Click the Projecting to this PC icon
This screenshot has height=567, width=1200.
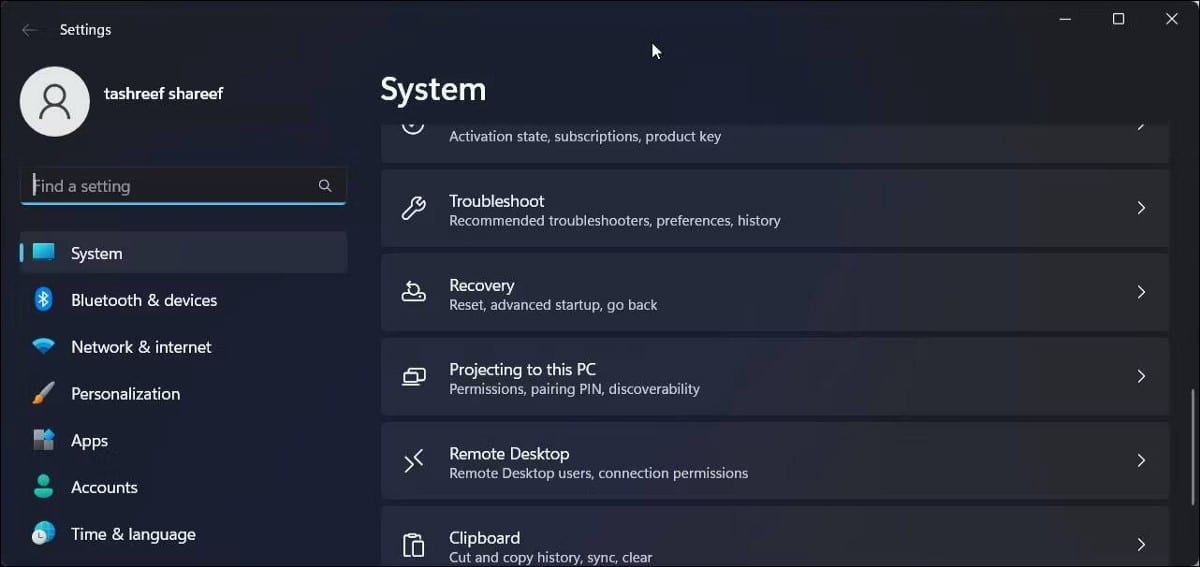413,376
